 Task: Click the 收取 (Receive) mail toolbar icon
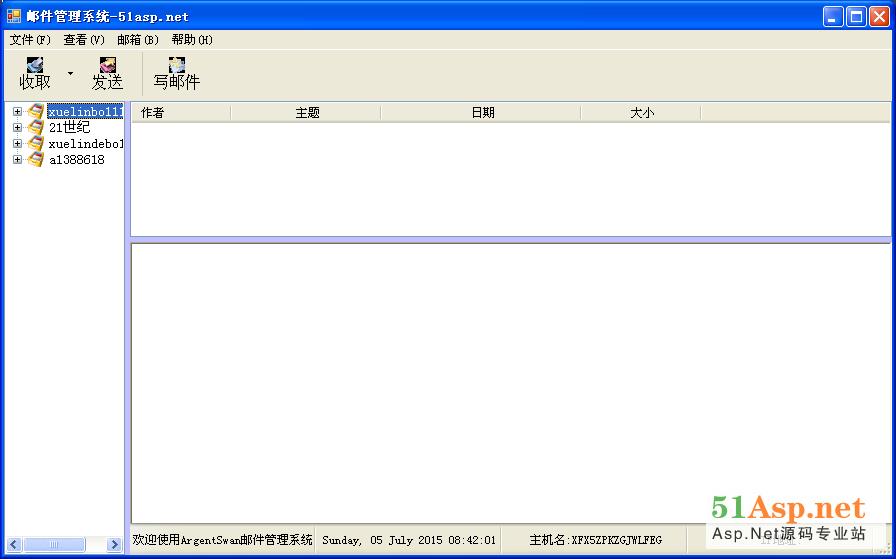(35, 66)
